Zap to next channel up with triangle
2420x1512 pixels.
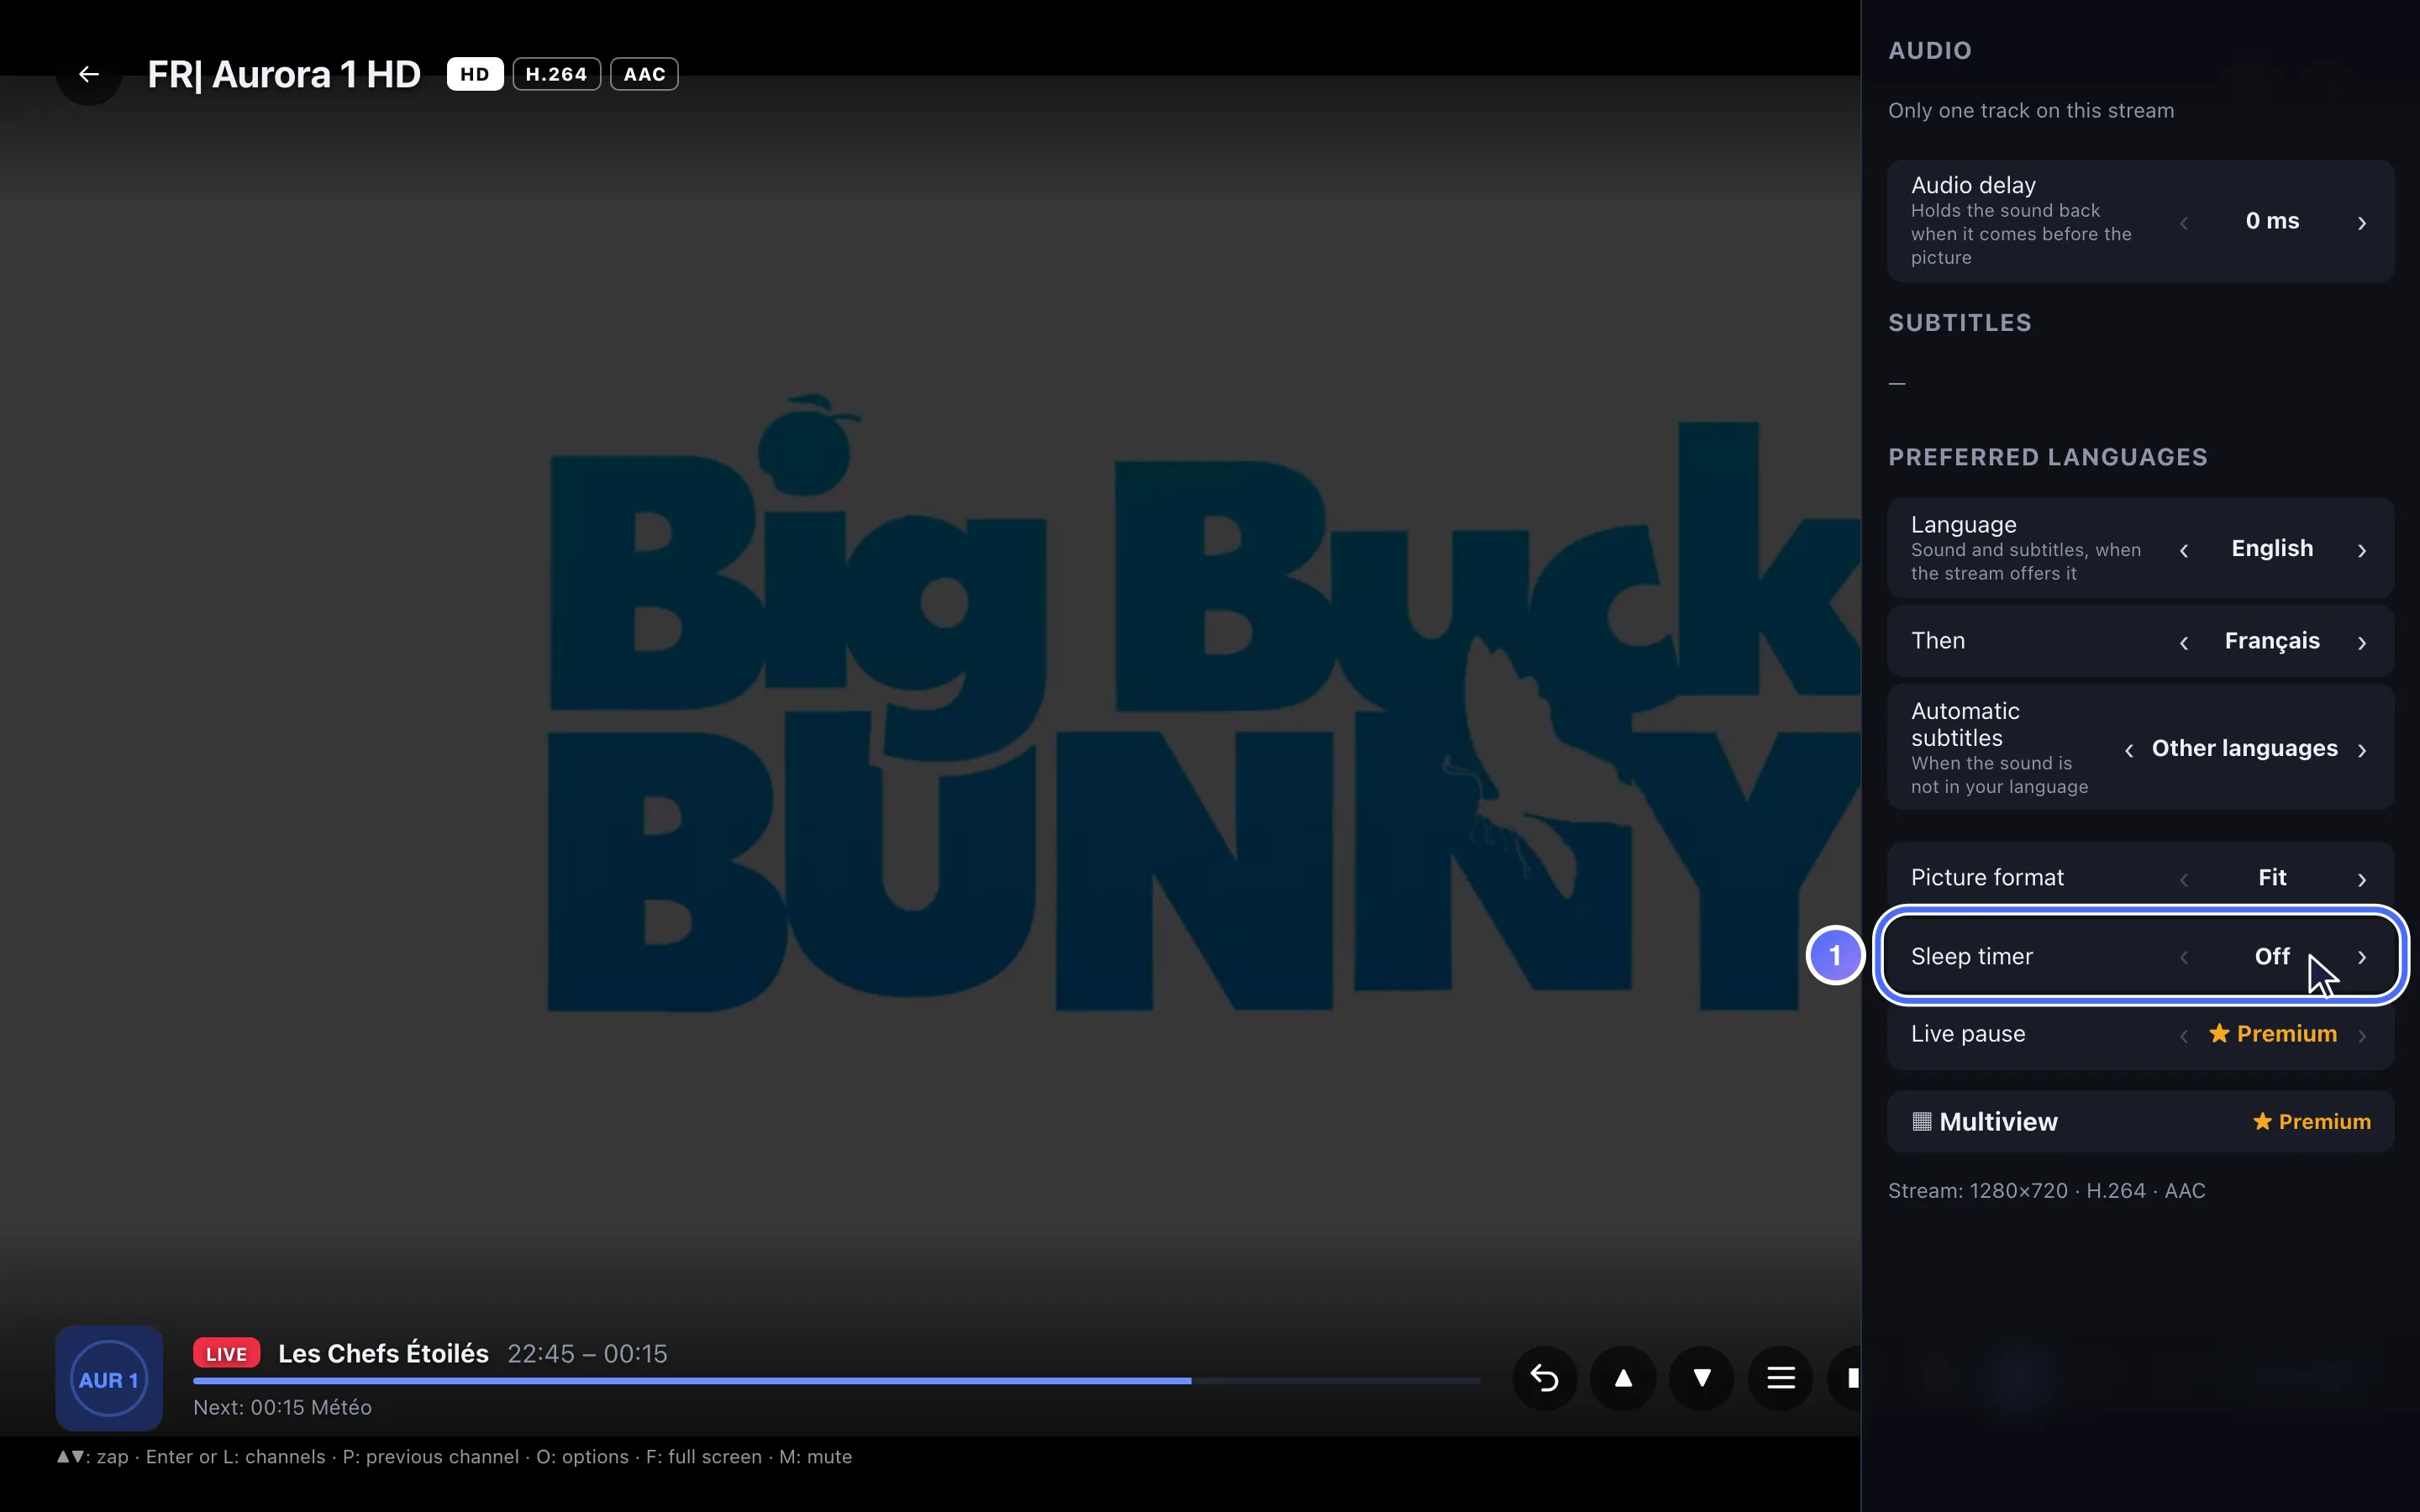point(1623,1378)
